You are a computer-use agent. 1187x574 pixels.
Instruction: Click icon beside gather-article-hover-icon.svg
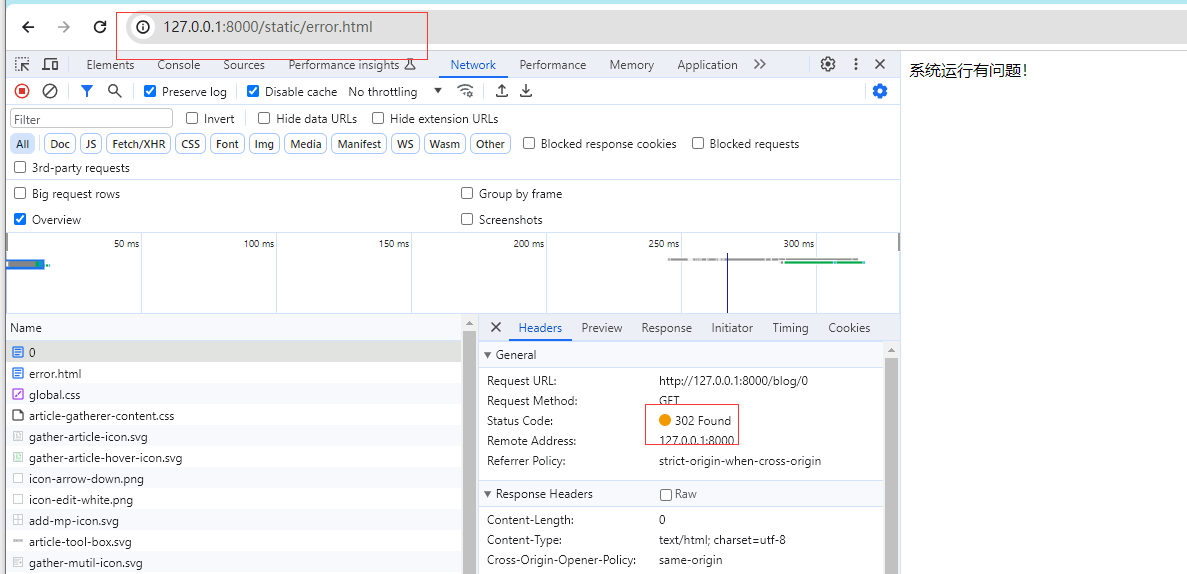tap(18, 458)
